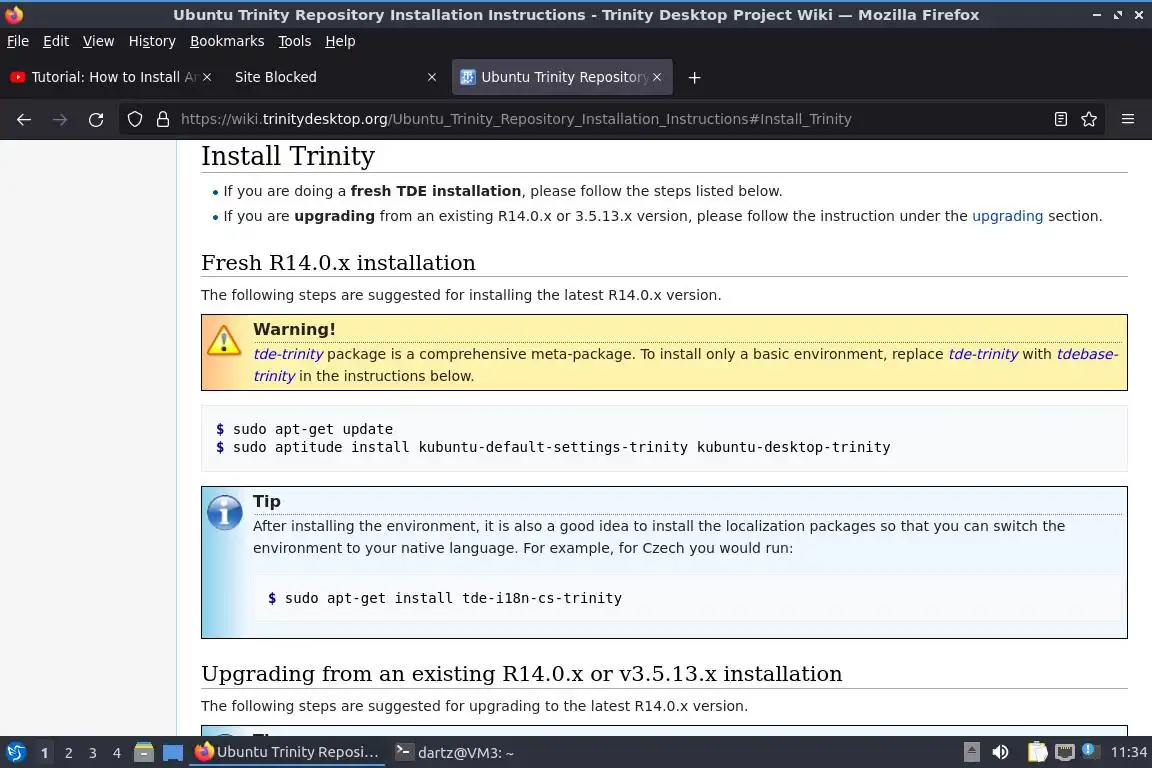The image size is (1152, 768).
Task: Switch to the dartz@VM3 terminal window
Action: [x=454, y=752]
